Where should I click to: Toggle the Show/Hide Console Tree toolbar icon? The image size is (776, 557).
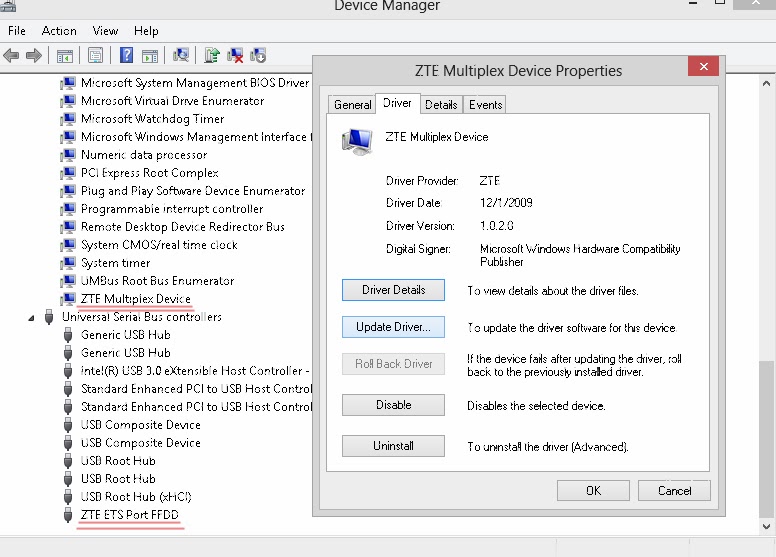[65, 56]
